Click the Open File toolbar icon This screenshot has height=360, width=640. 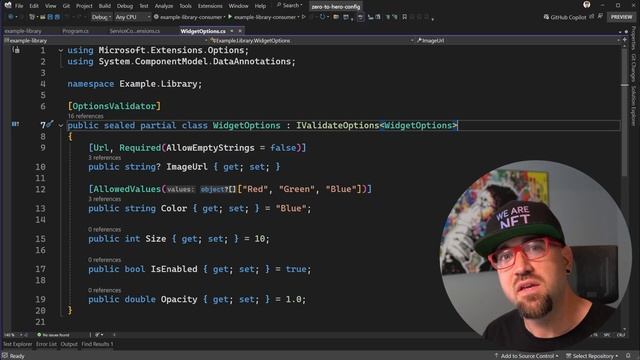pyautogui.click(x=42, y=17)
